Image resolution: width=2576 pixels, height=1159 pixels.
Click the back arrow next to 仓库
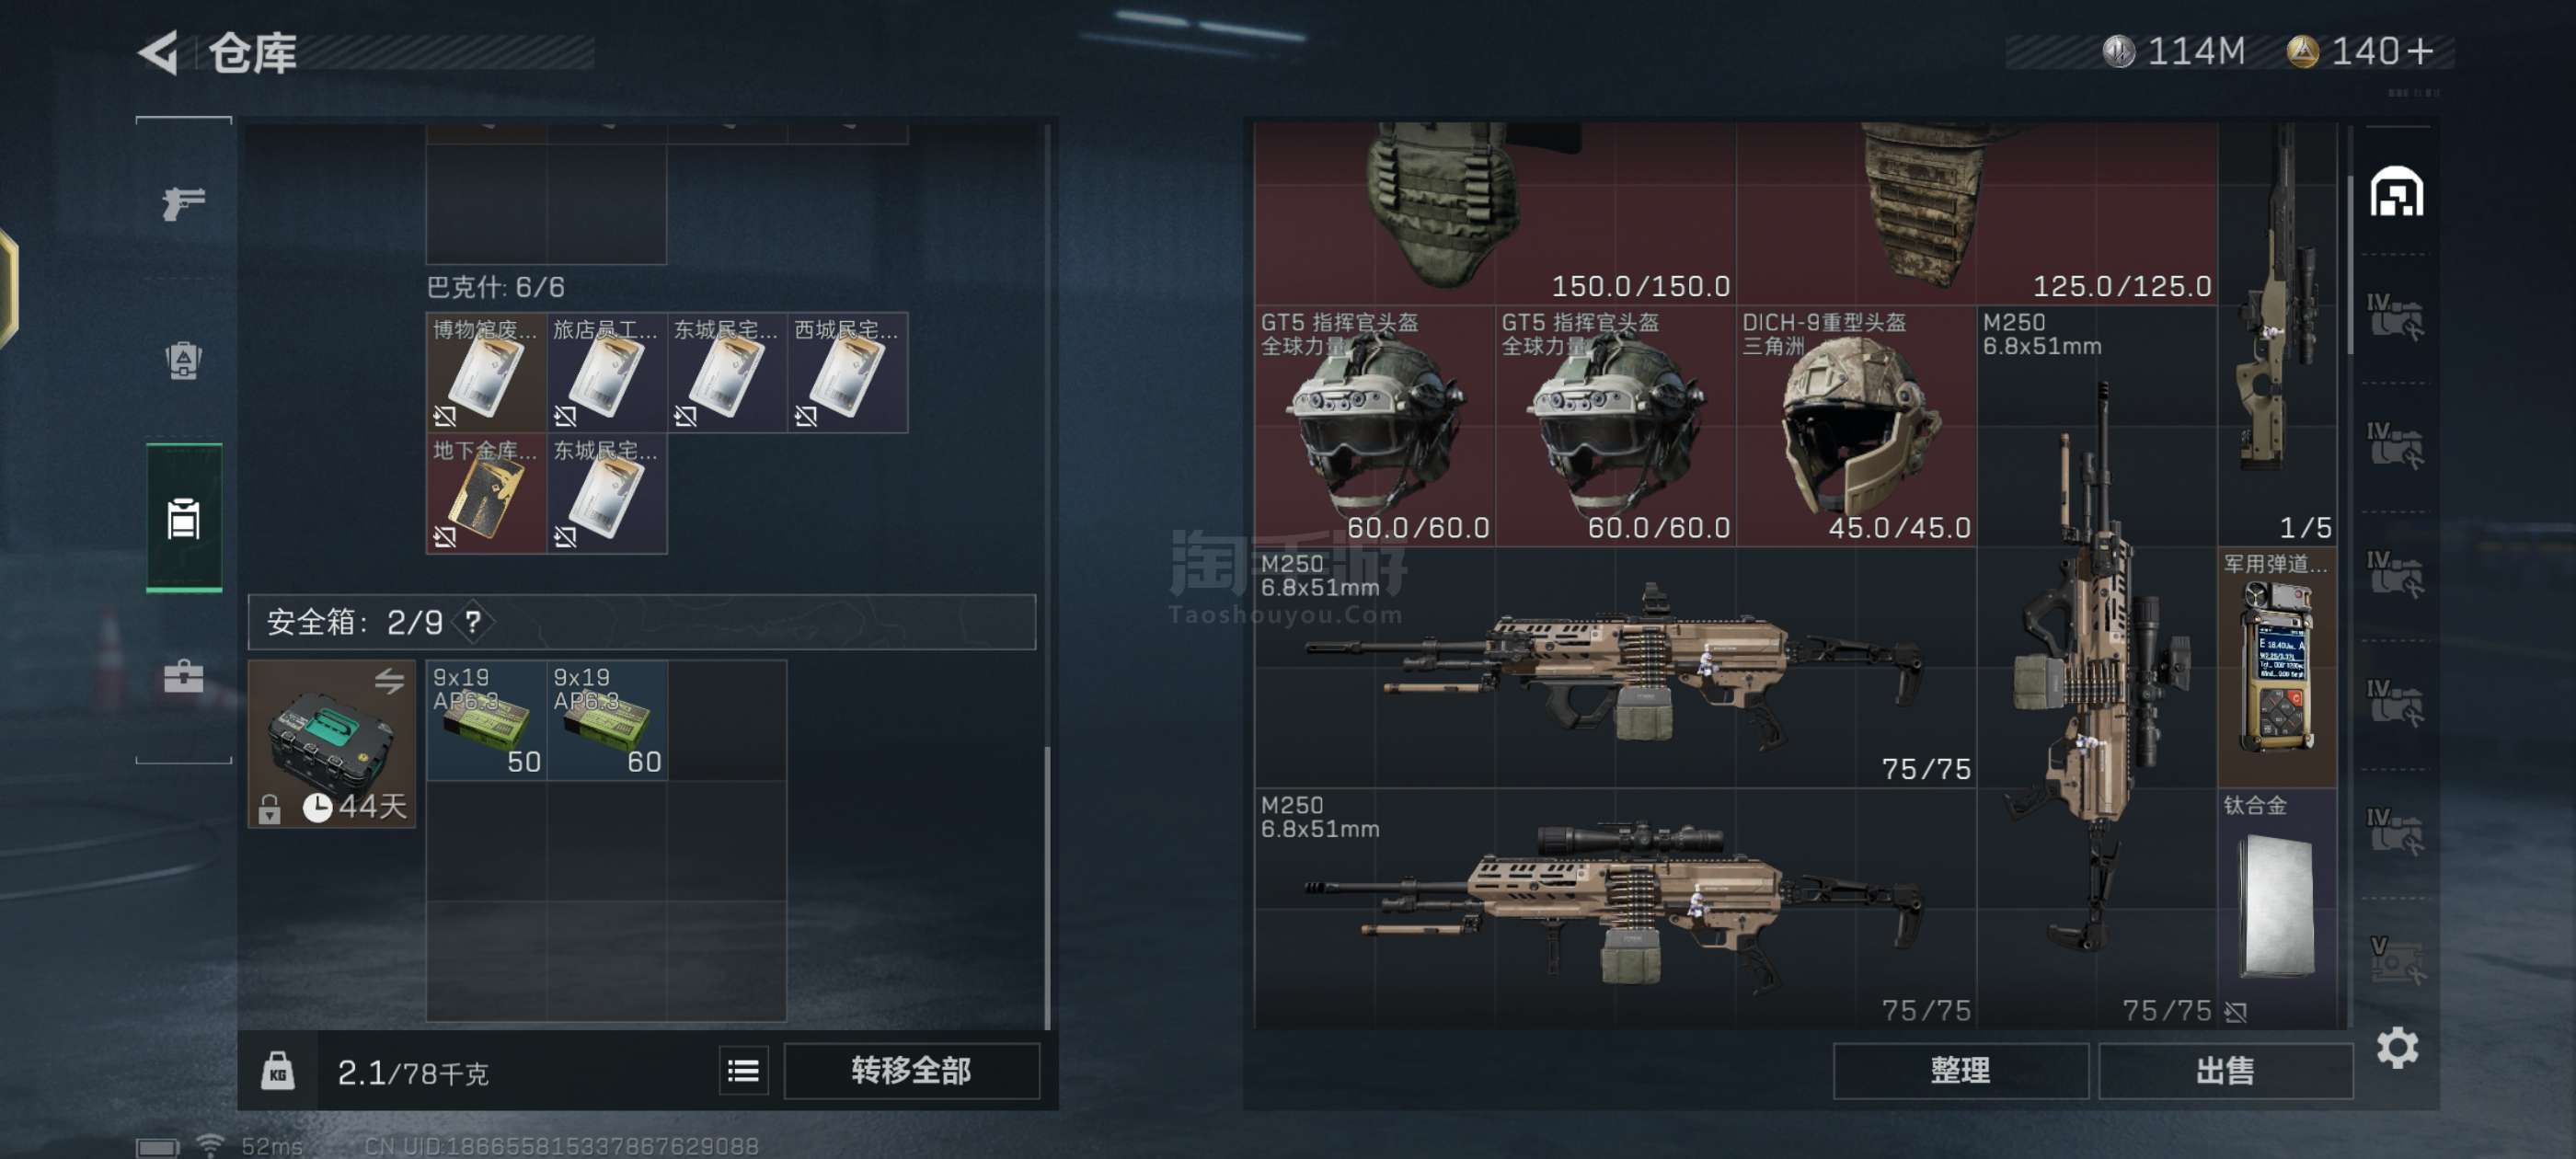(x=159, y=53)
